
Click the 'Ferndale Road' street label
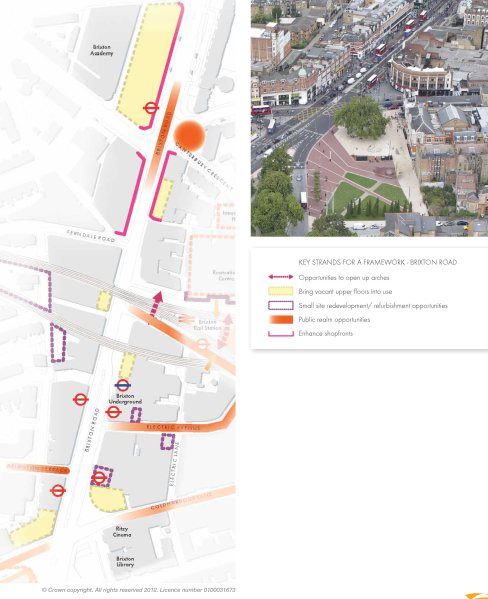[x=91, y=236]
